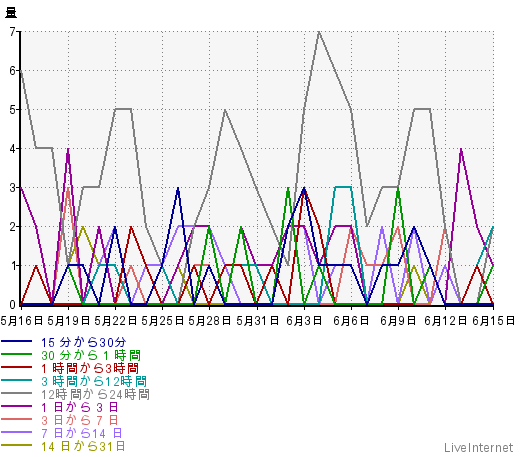Click the 5月16日 x-axis date label
The image size is (520, 457).
tap(22, 321)
